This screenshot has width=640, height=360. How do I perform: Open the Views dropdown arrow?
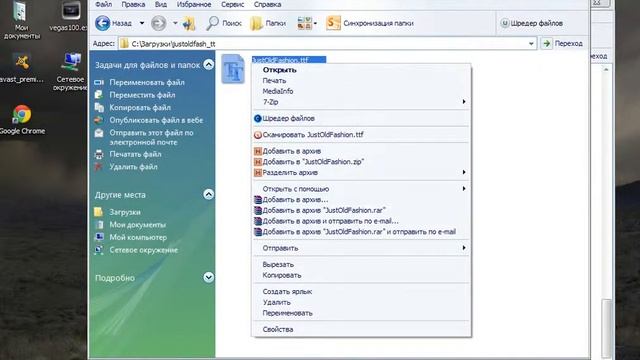[x=316, y=23]
